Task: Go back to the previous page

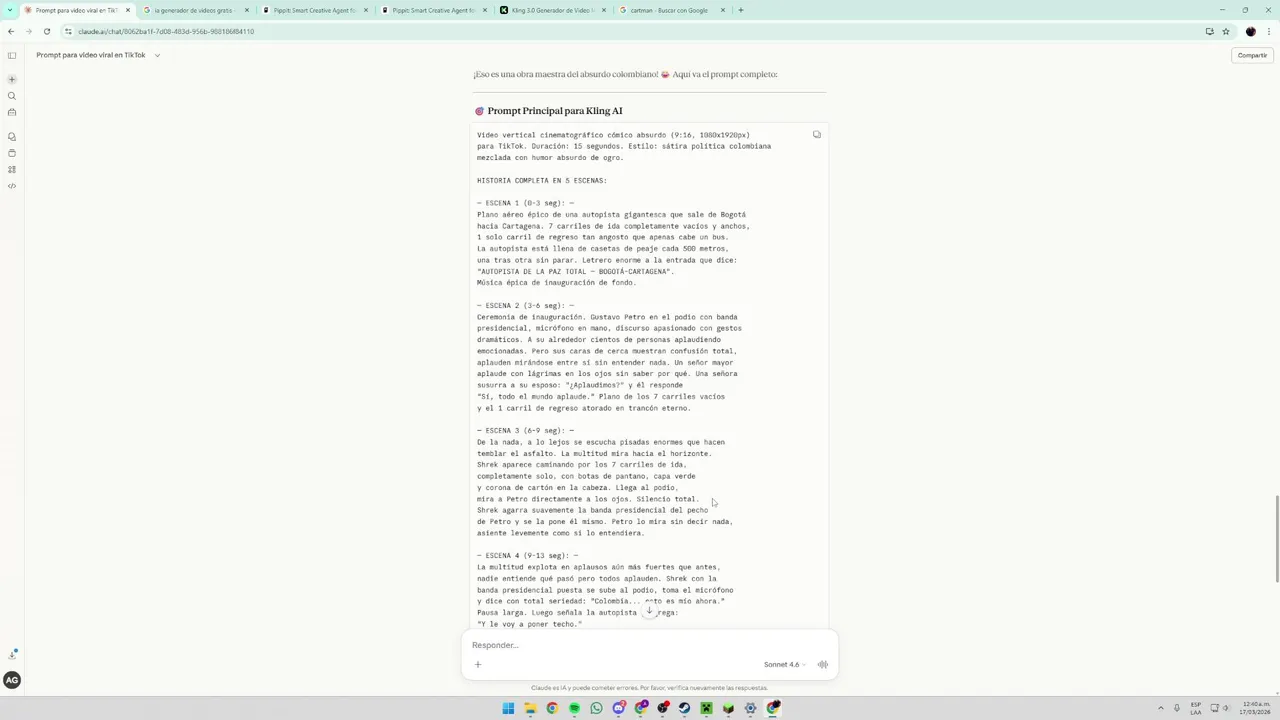Action: click(x=11, y=31)
